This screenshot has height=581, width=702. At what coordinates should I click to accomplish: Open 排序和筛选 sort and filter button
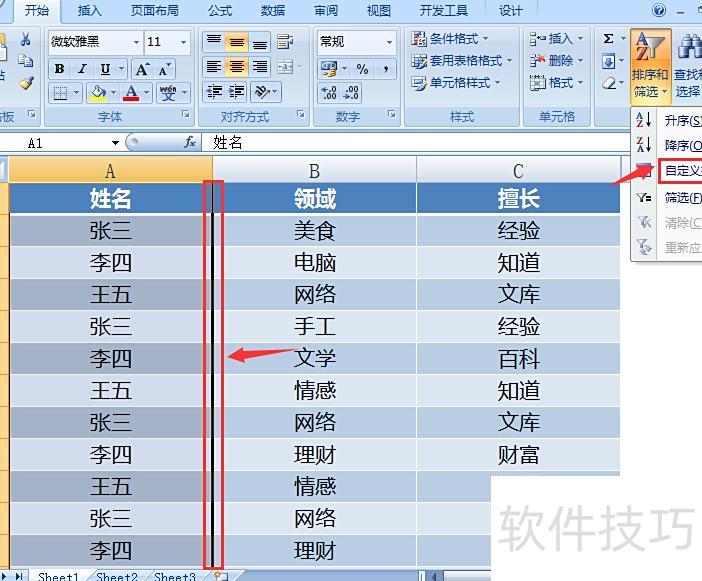(651, 66)
